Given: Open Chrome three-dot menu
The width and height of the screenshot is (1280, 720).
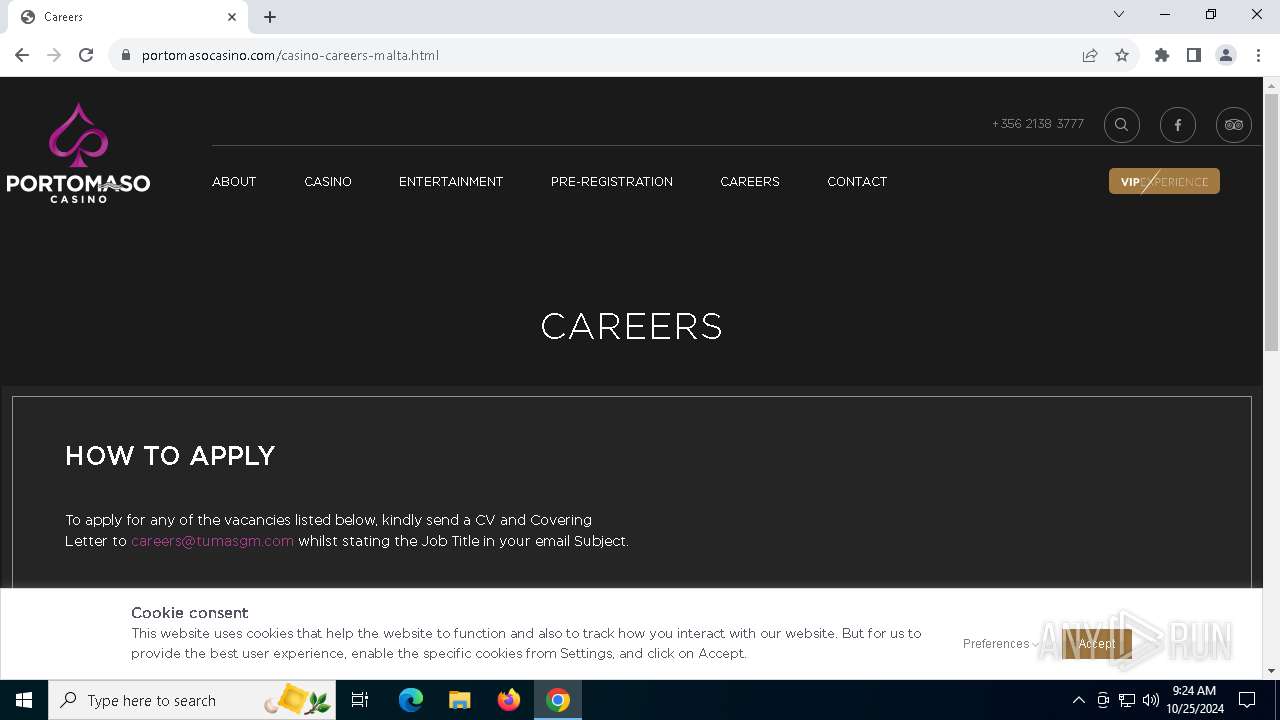Looking at the screenshot, I should [1258, 55].
